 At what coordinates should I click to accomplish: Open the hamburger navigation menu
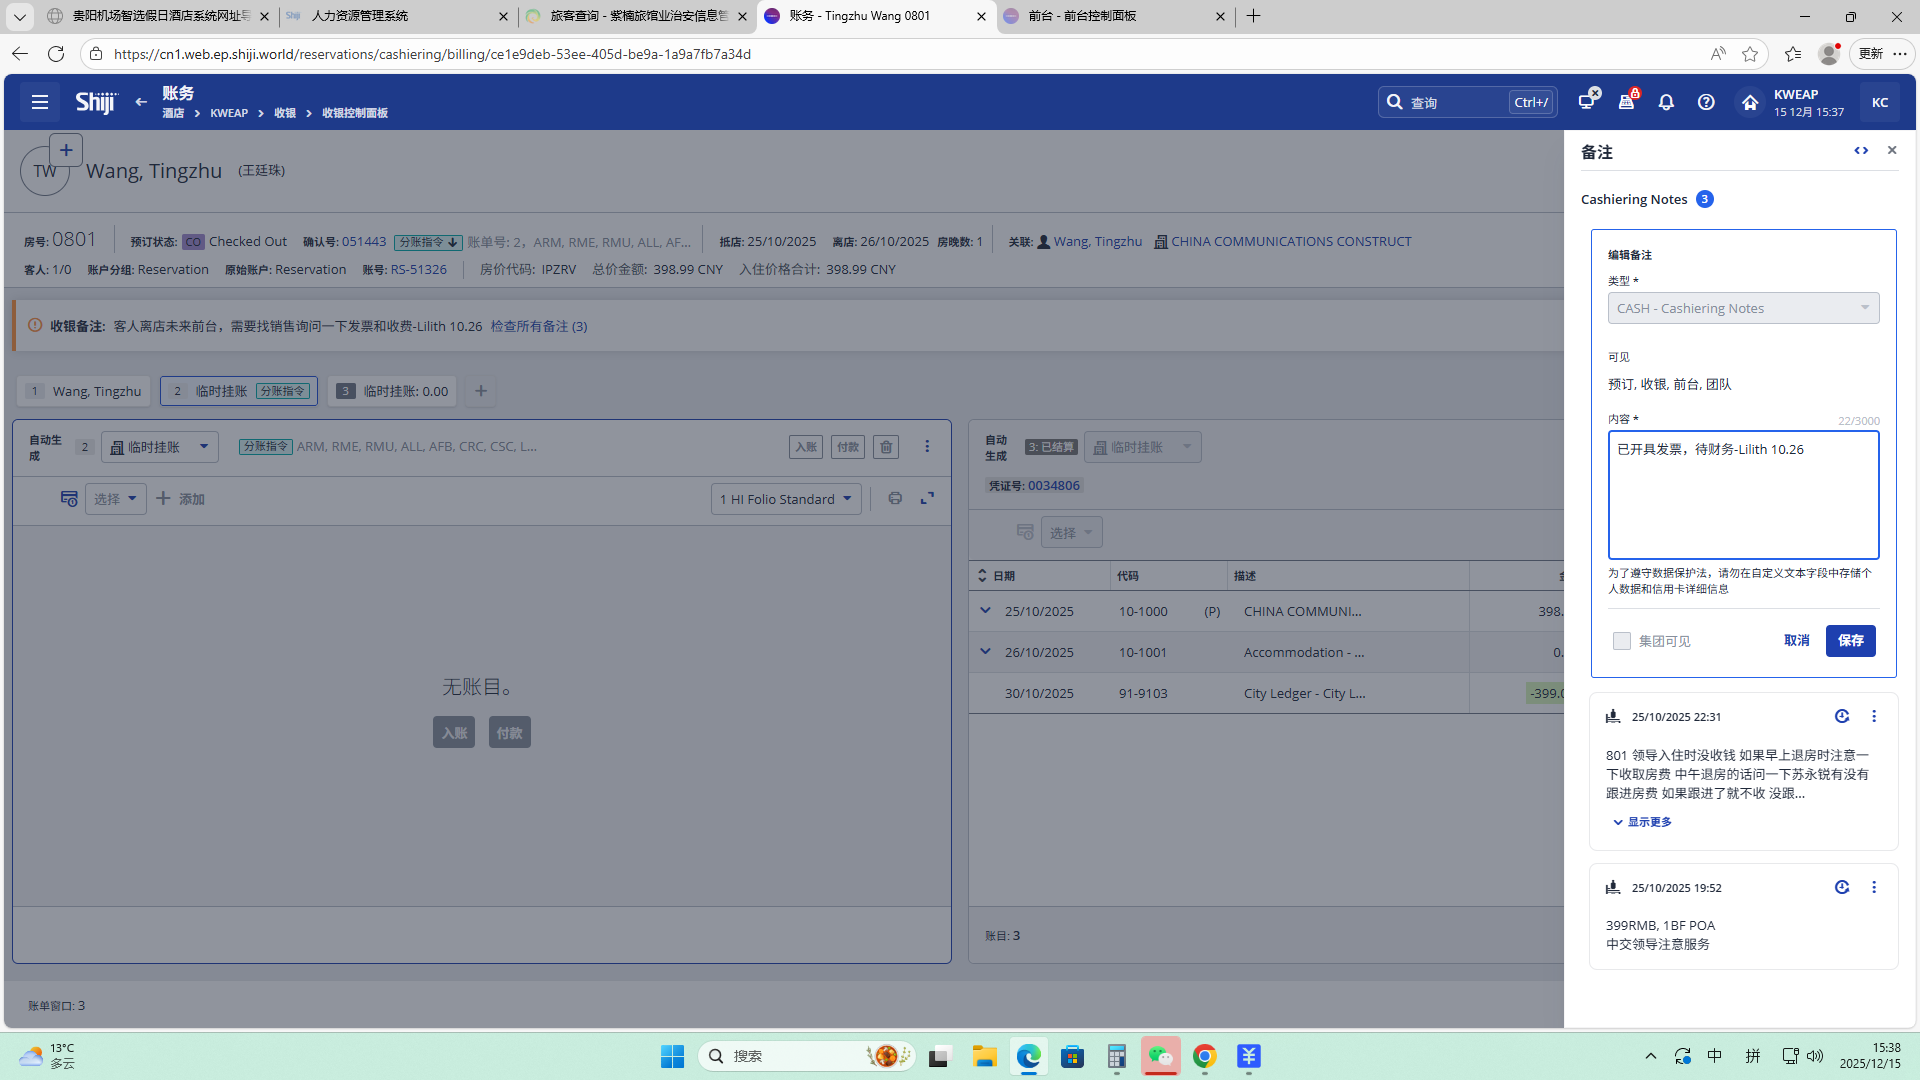(x=40, y=102)
